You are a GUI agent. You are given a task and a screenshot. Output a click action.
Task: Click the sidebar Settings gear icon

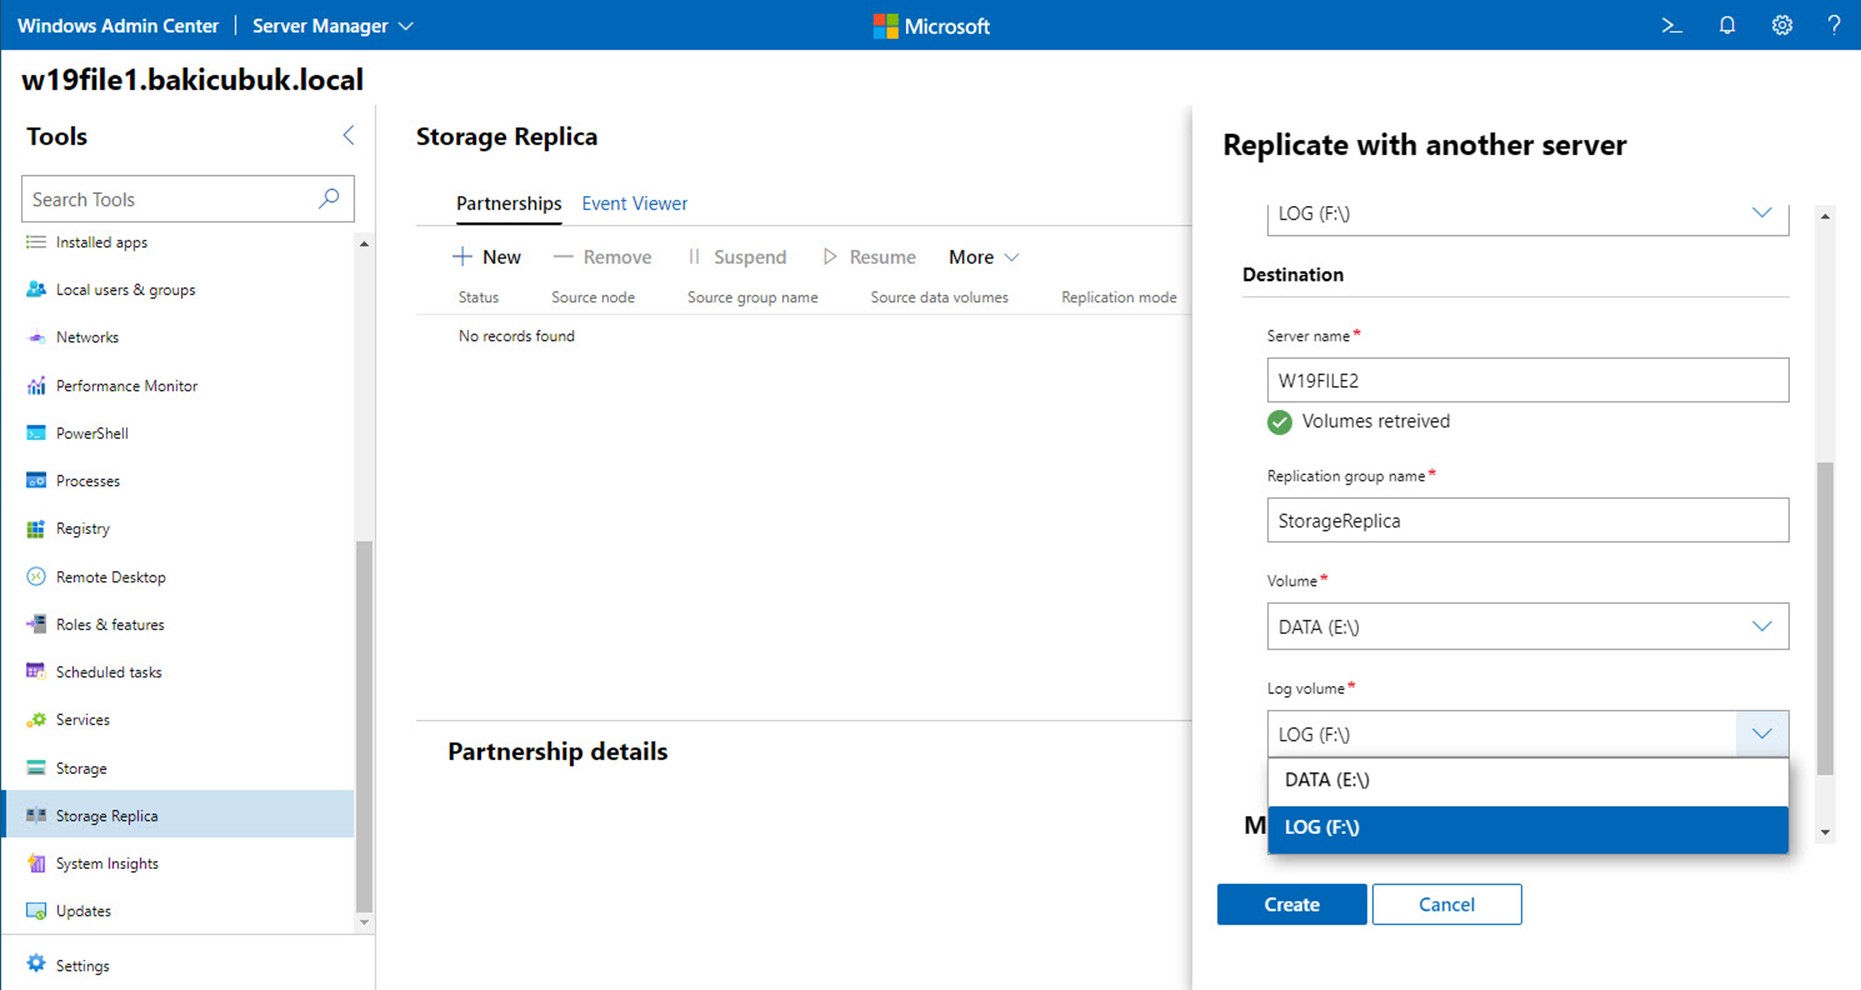point(36,964)
